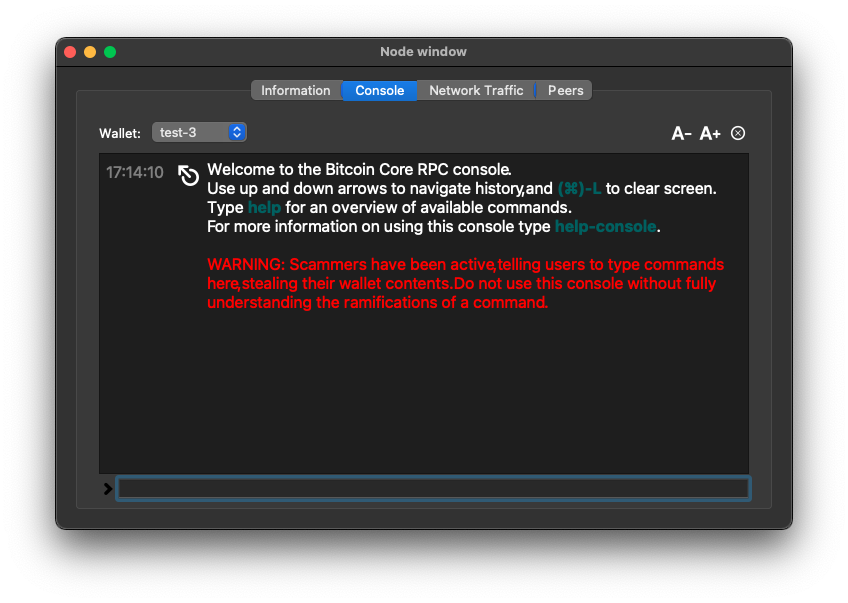Viewport: 848px width, 603px height.
Task: View the Peers tab
Action: [565, 90]
